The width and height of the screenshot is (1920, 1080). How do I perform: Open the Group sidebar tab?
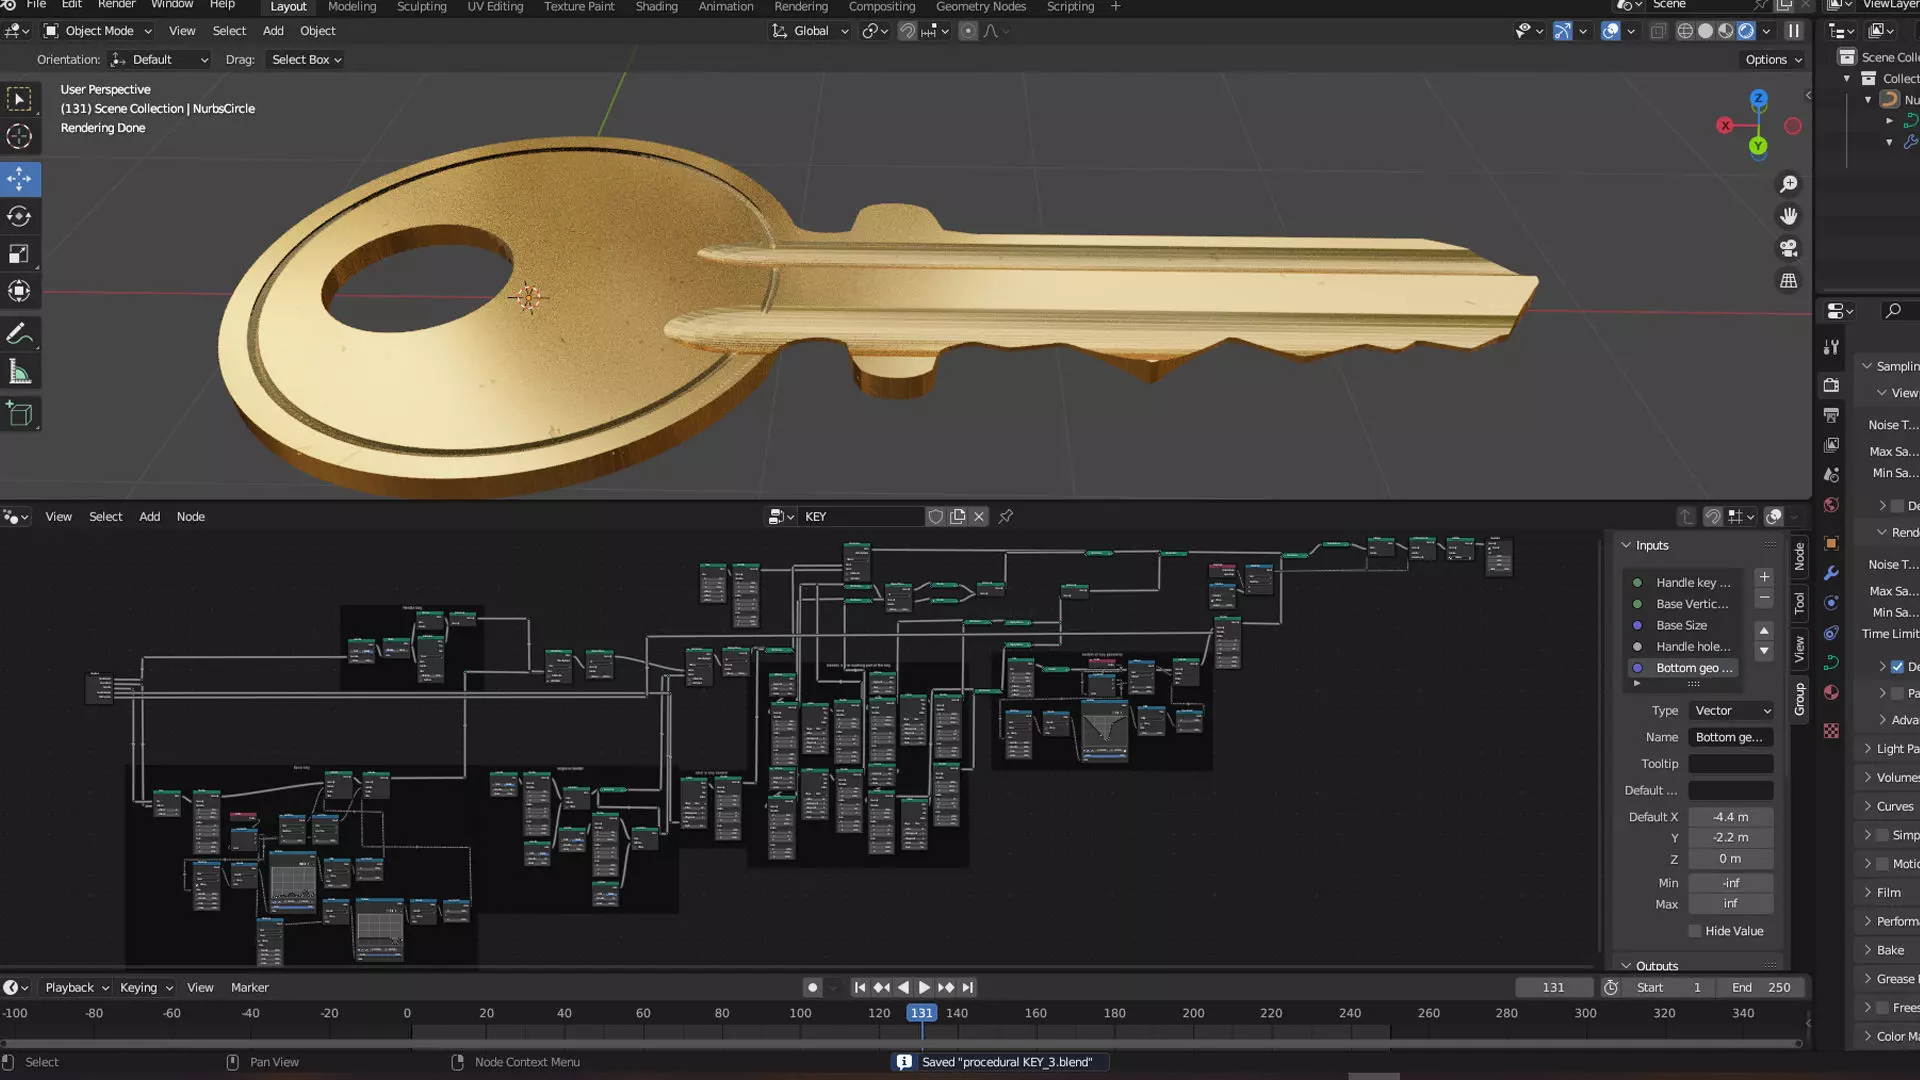1799,699
